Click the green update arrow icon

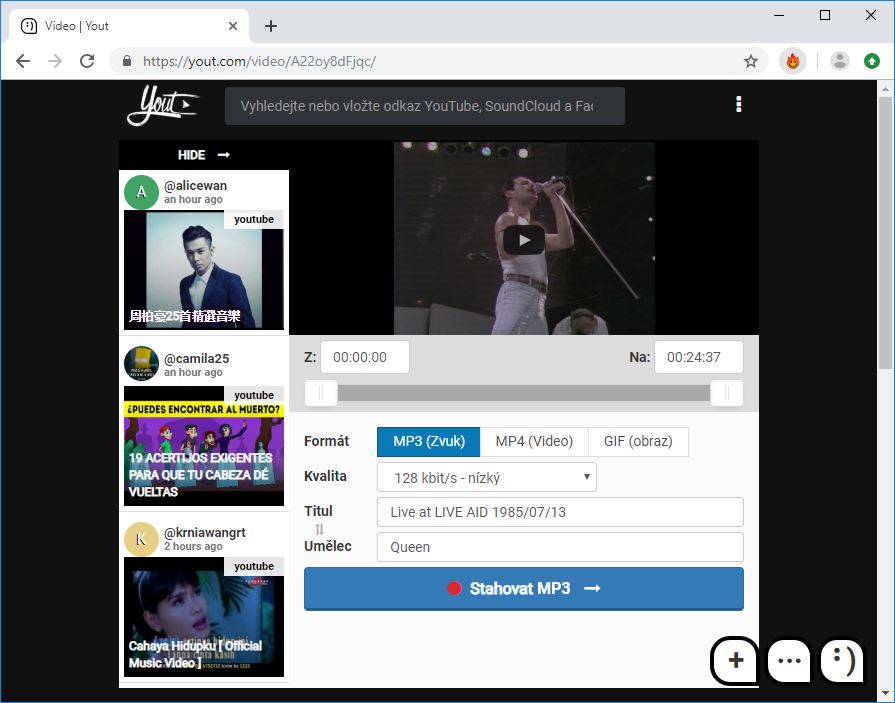click(872, 61)
